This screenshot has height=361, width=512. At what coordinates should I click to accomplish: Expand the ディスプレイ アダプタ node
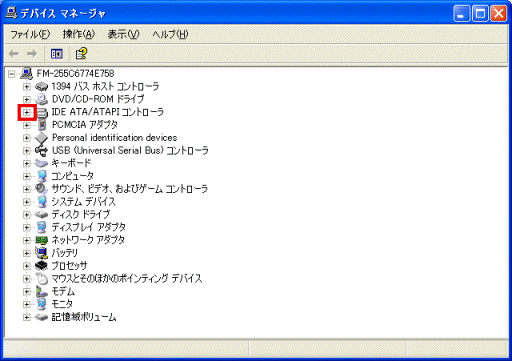26,227
